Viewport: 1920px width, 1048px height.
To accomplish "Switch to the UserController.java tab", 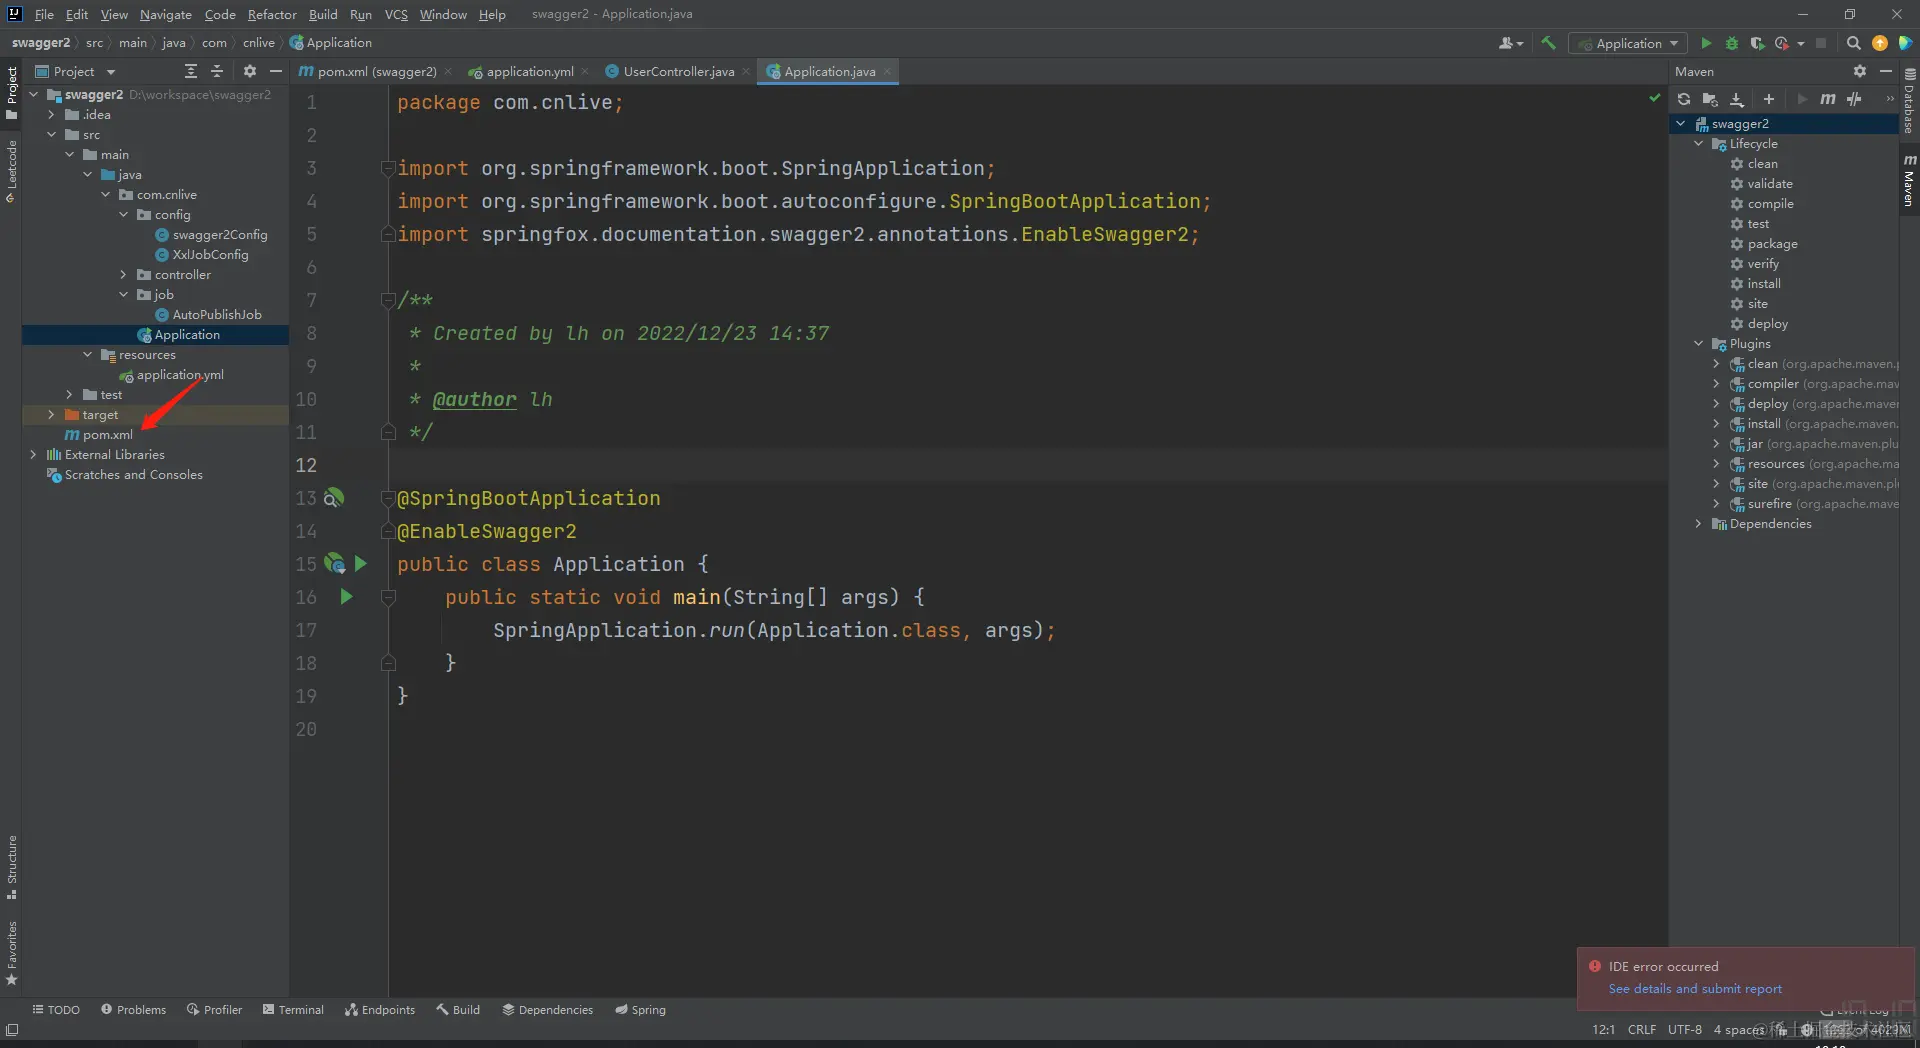I will (678, 71).
